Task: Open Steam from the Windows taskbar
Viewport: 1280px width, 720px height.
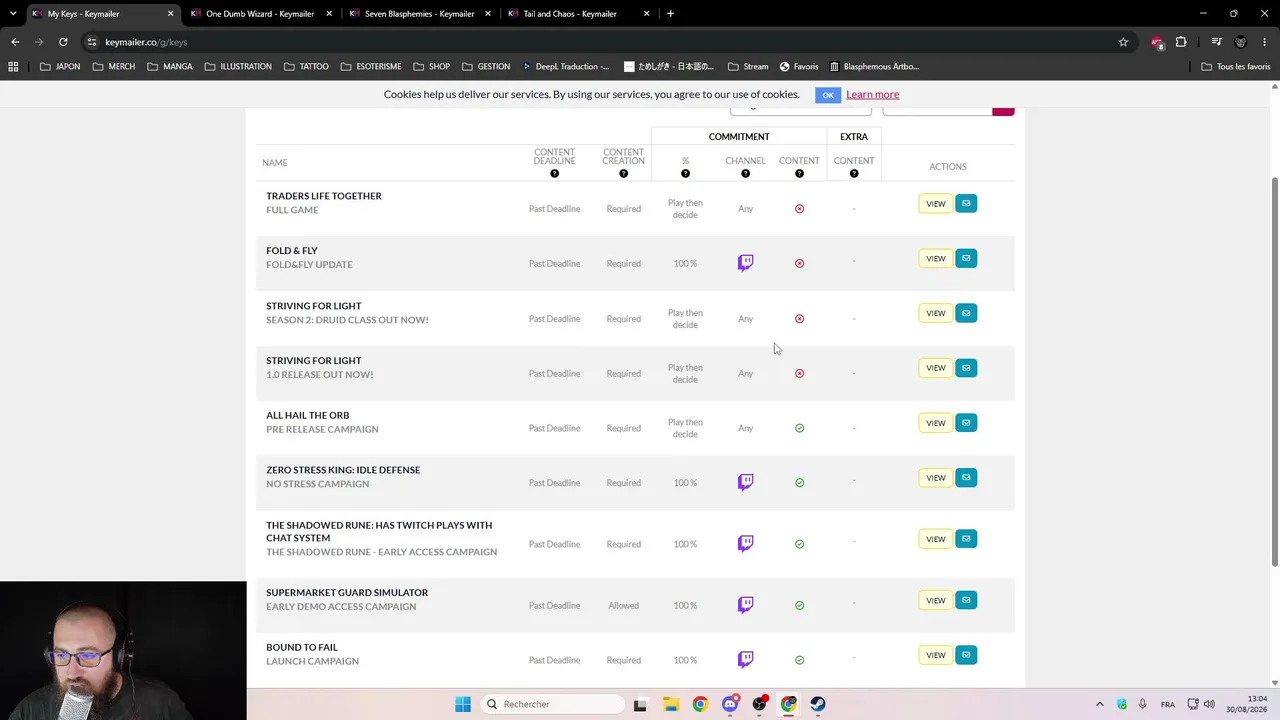Action: click(x=818, y=704)
